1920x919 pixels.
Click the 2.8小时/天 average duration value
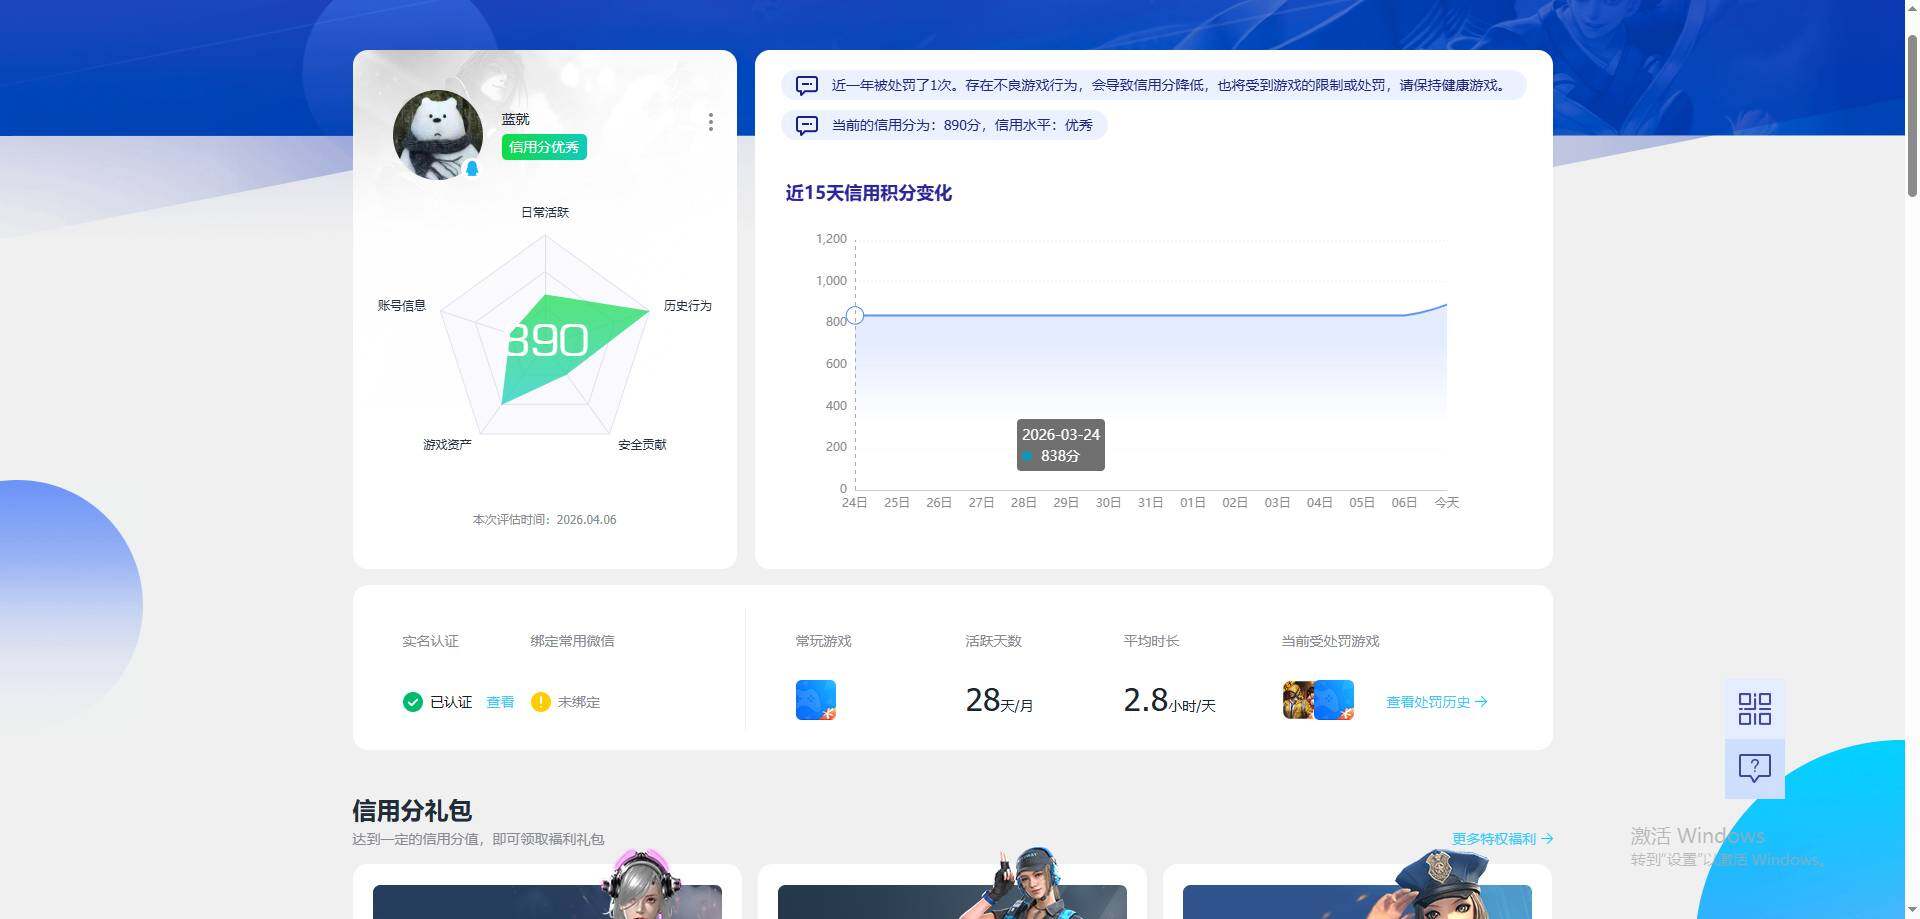1169,700
